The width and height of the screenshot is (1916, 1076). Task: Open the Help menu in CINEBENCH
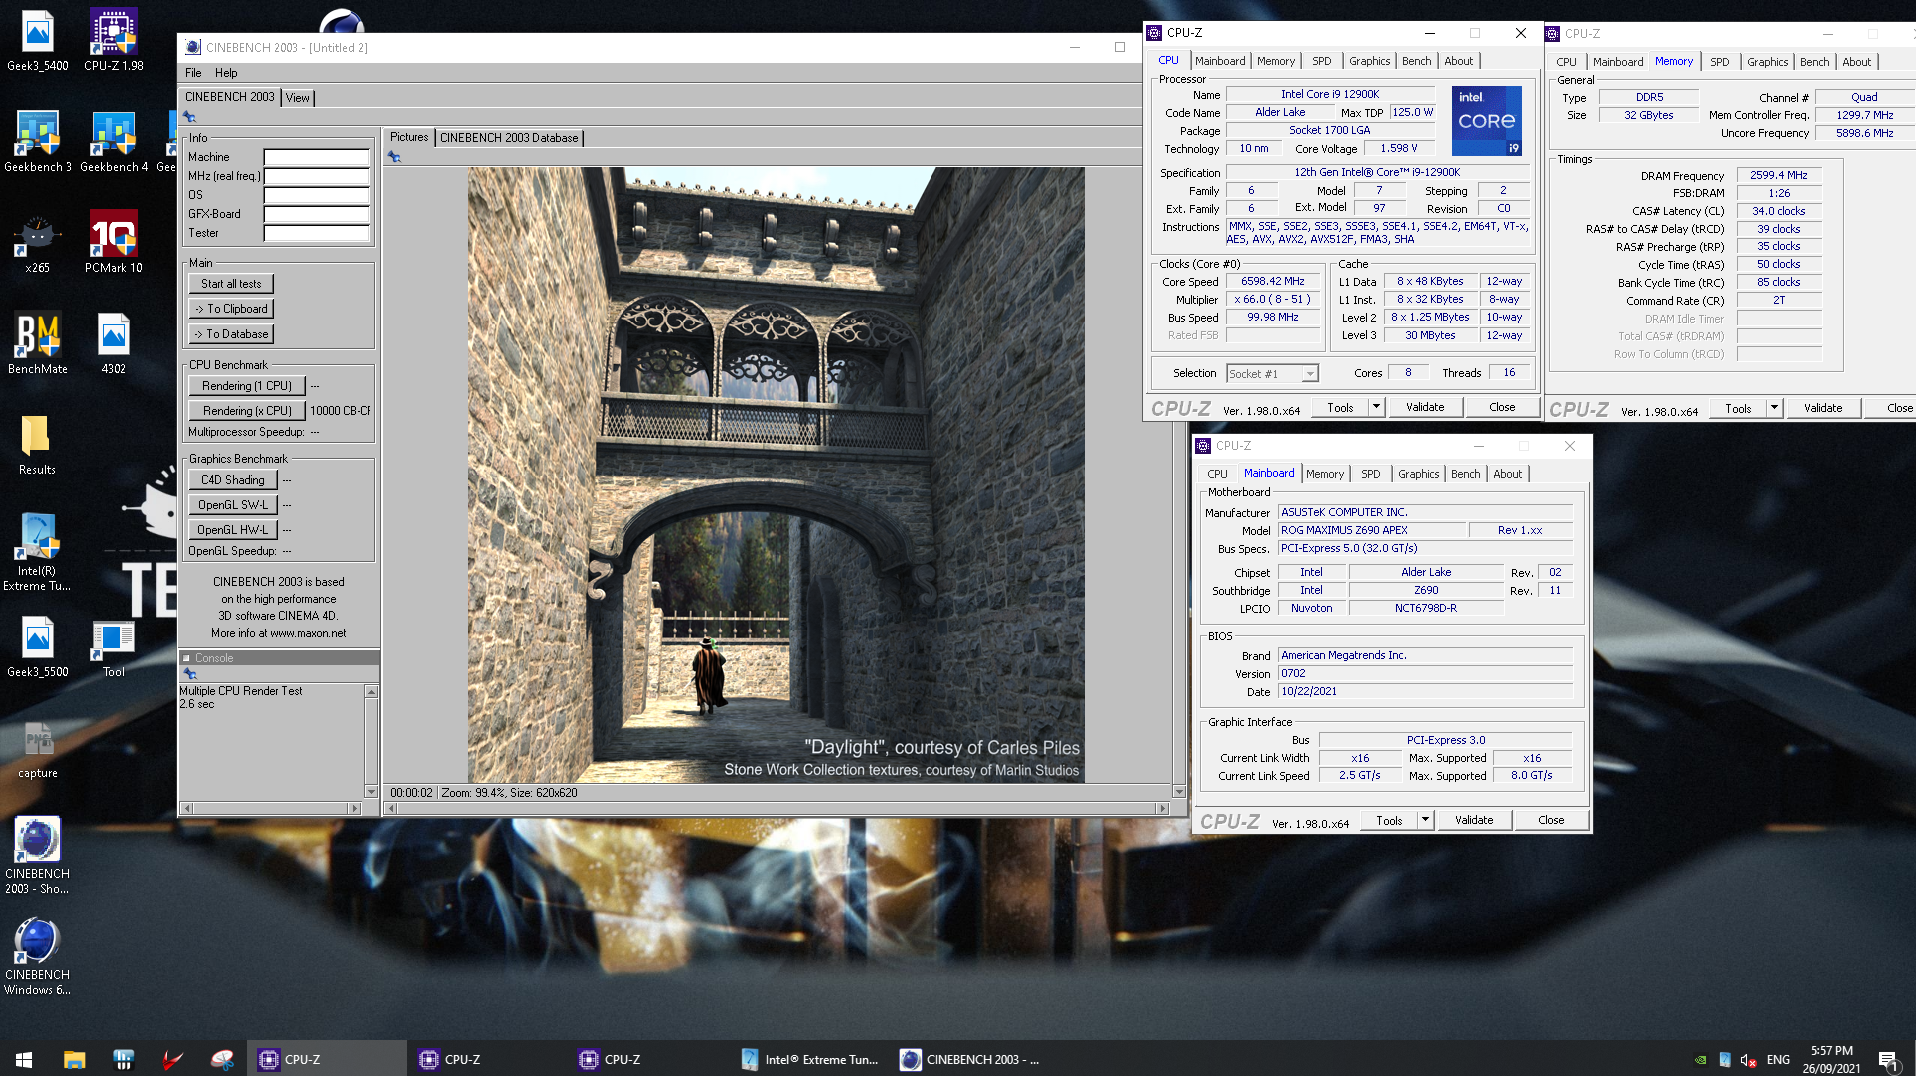(226, 73)
